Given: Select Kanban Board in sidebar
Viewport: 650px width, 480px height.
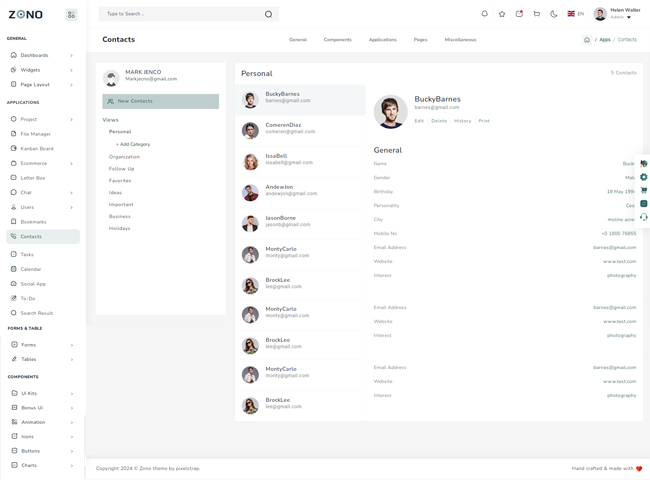Looking at the screenshot, I should coord(37,148).
